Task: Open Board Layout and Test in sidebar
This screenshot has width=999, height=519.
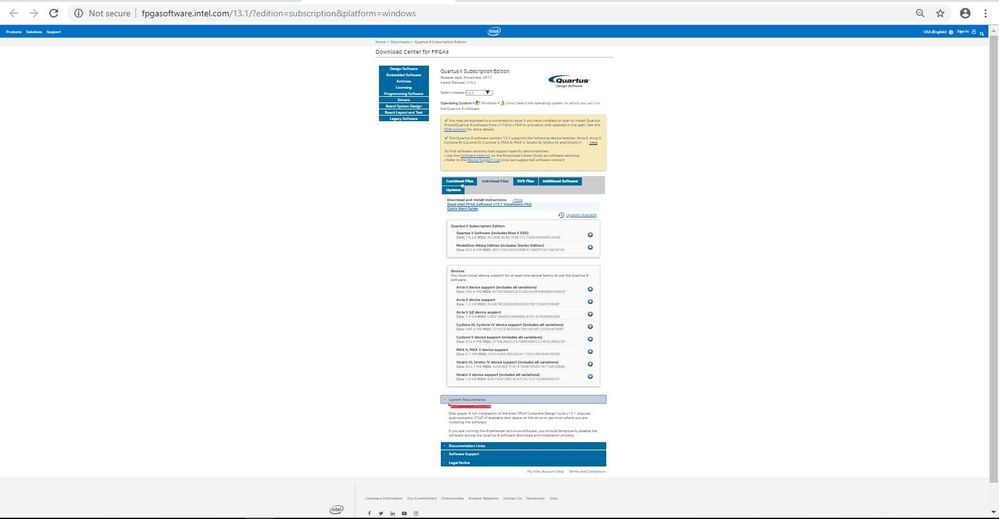Action: point(404,113)
